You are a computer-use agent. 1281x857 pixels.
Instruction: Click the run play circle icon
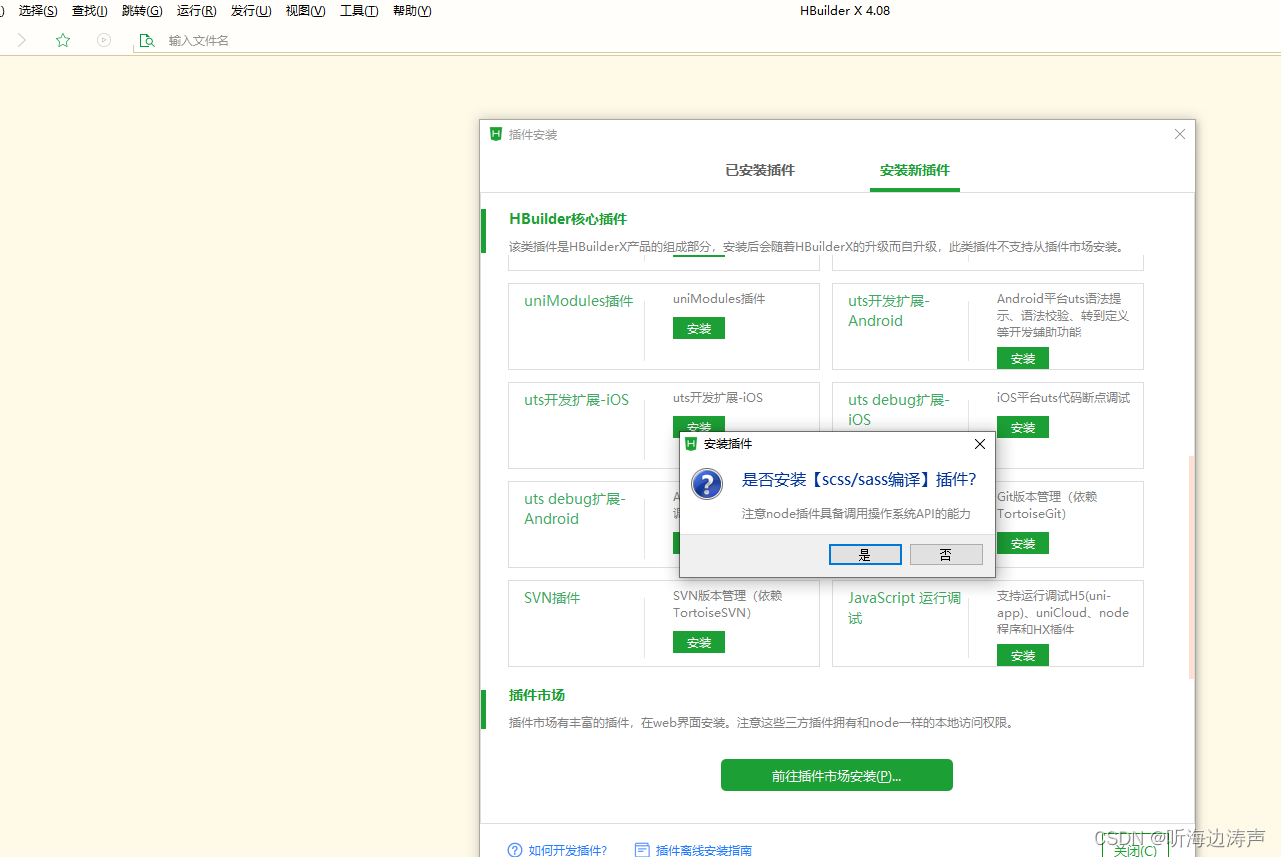click(104, 40)
